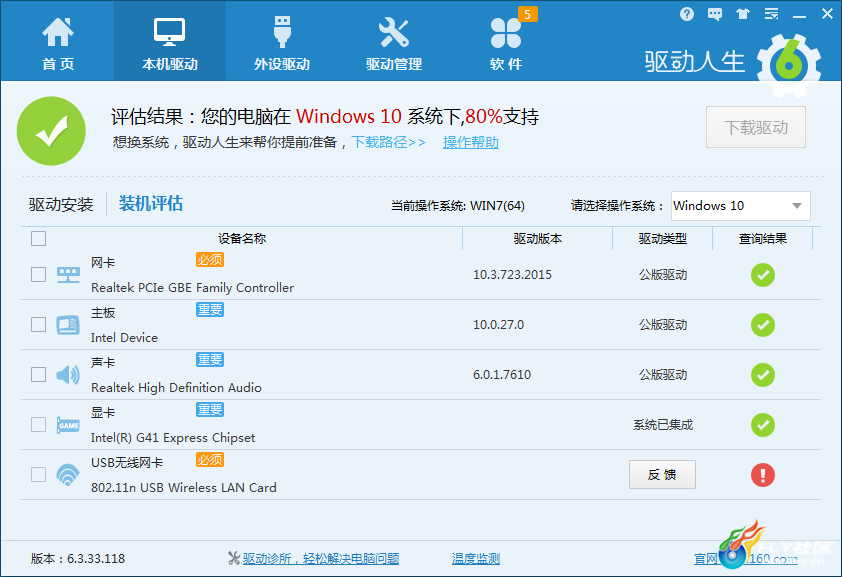This screenshot has width=842, height=577.
Task: Click the 必须 tag on 网卡 row
Action: point(210,260)
